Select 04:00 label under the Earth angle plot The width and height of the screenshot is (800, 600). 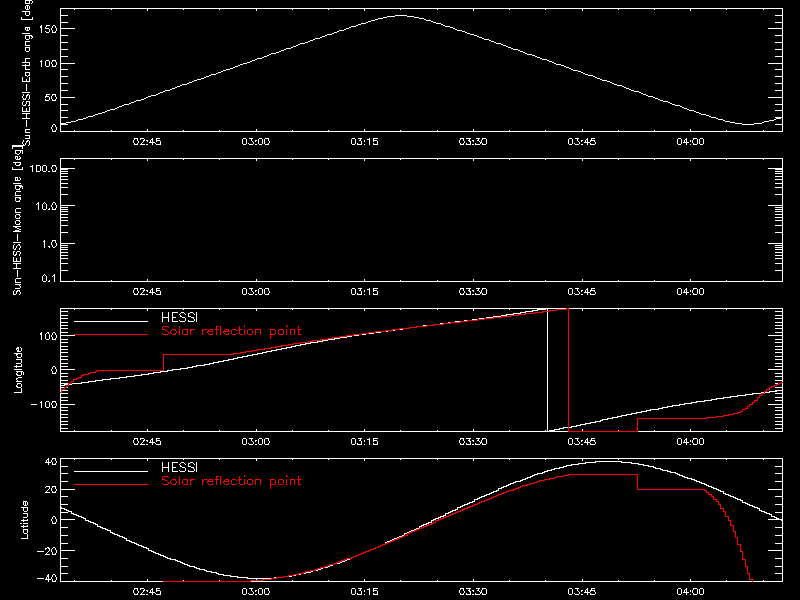point(690,142)
